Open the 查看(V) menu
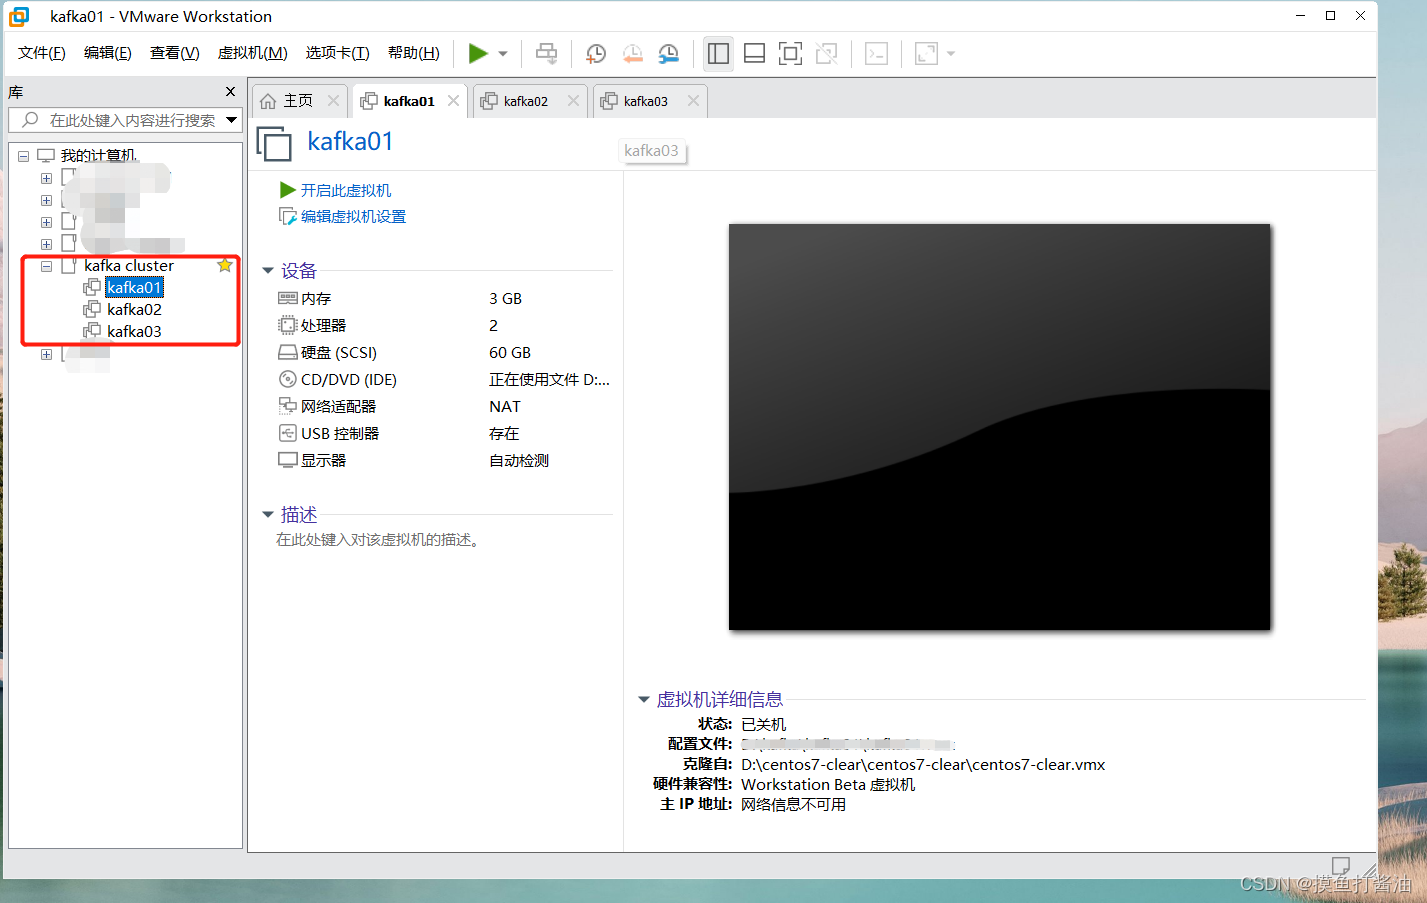 (174, 53)
